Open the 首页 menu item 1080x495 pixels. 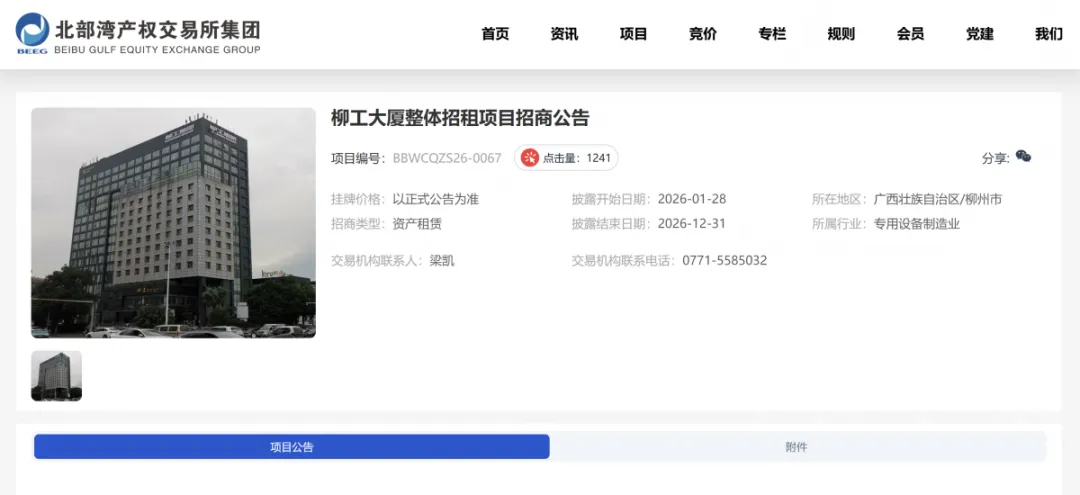click(x=495, y=34)
